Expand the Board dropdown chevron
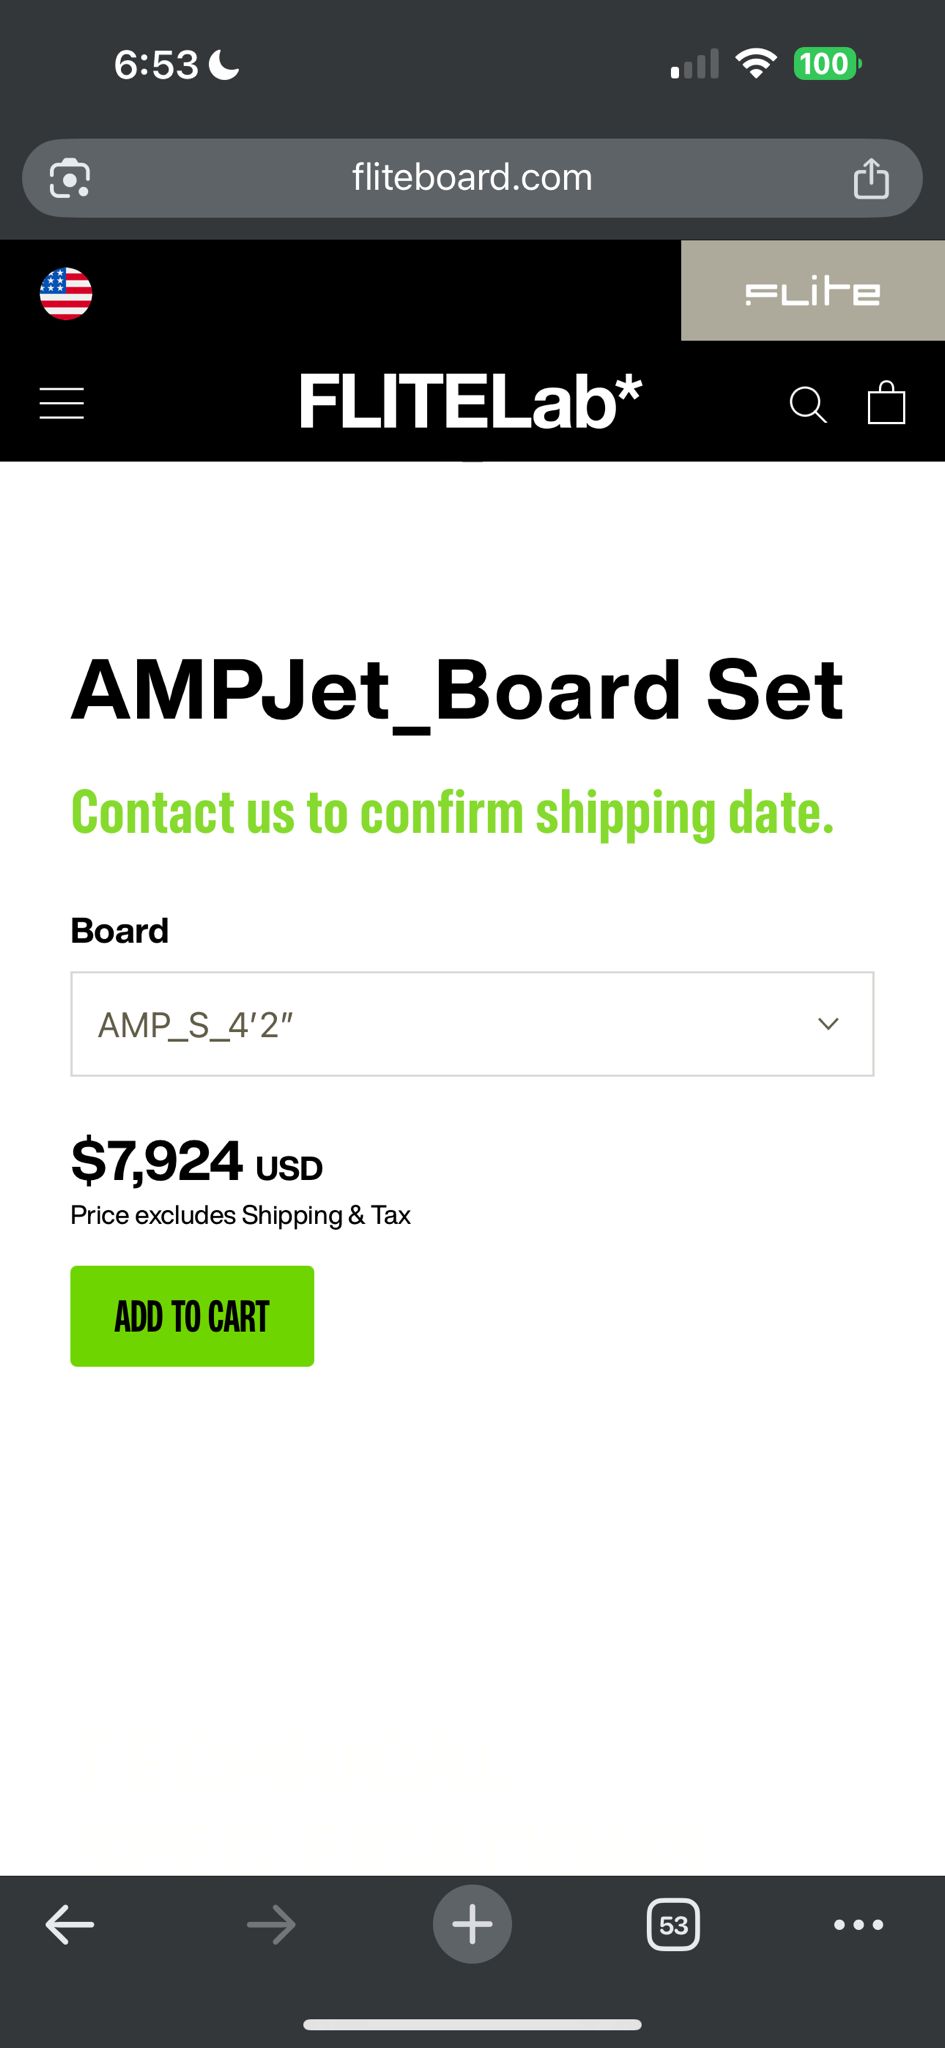Screen dimensions: 945x2048 828,1024
